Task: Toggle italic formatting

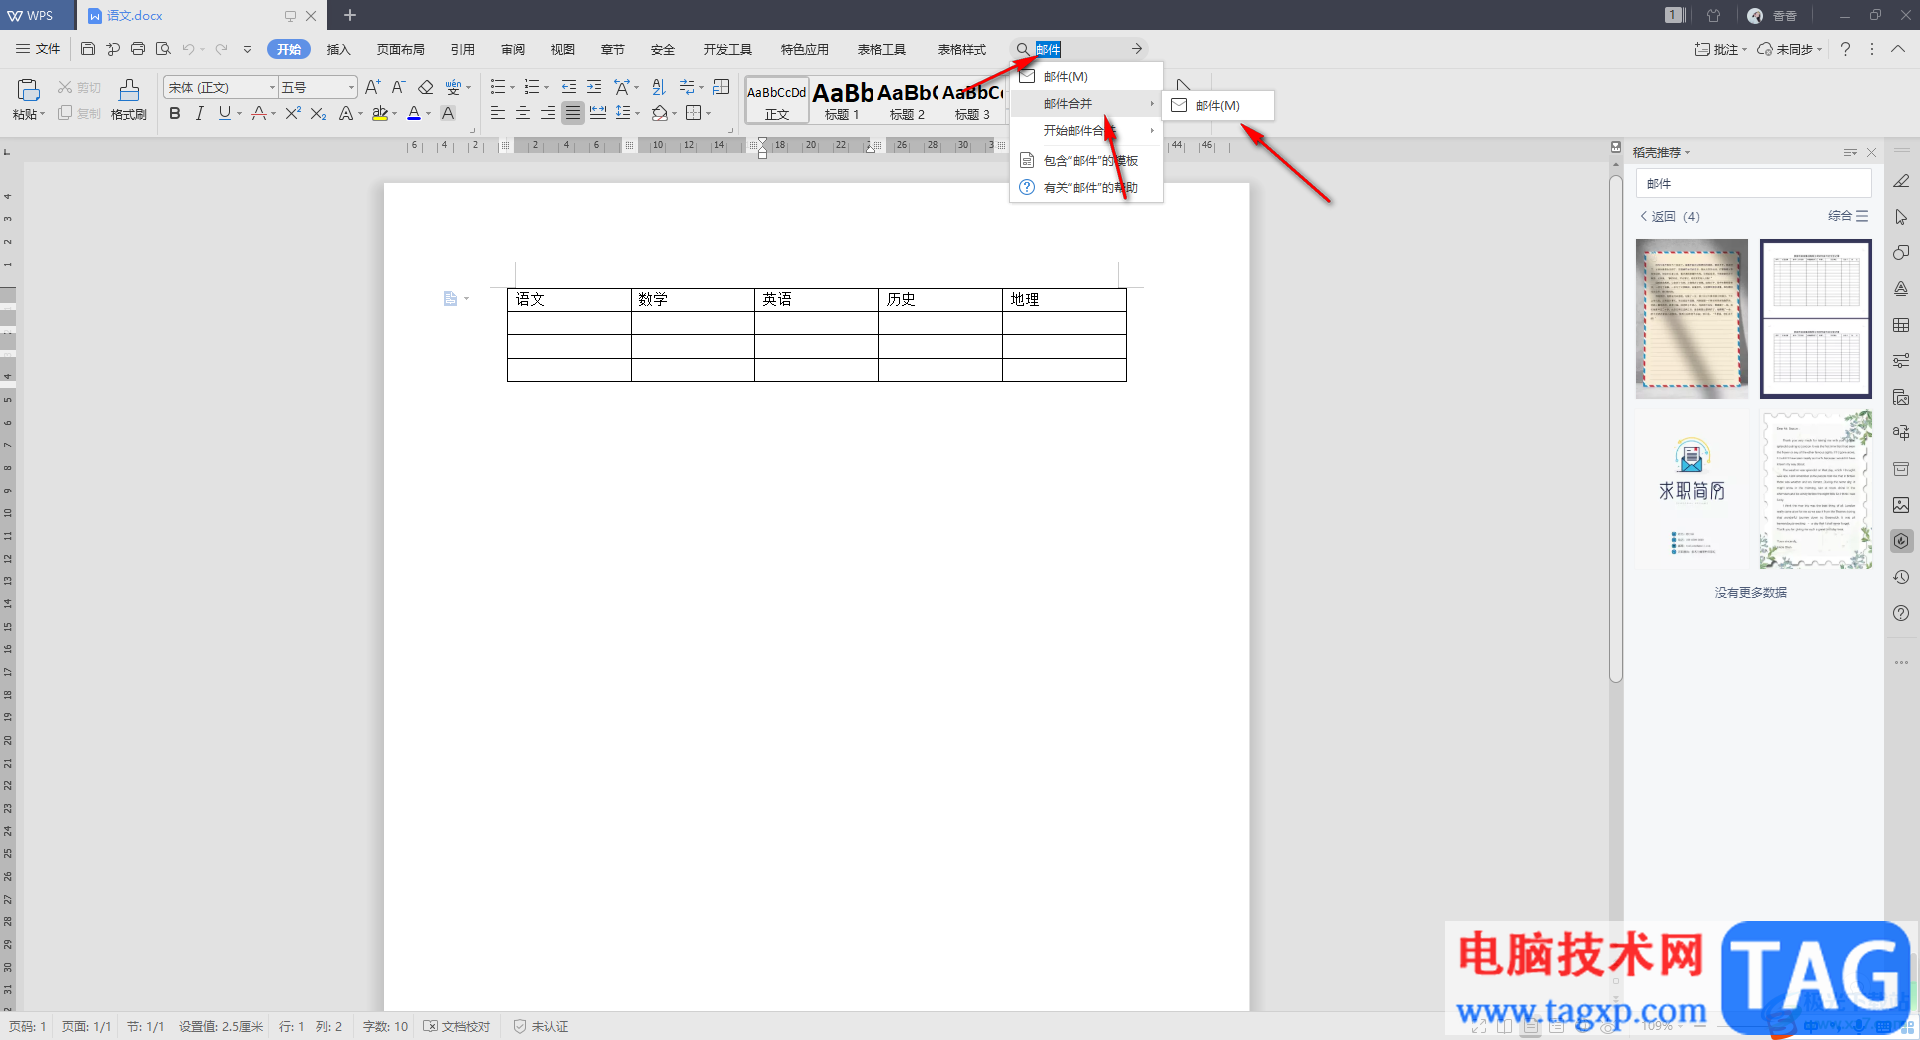Action: pos(199,114)
